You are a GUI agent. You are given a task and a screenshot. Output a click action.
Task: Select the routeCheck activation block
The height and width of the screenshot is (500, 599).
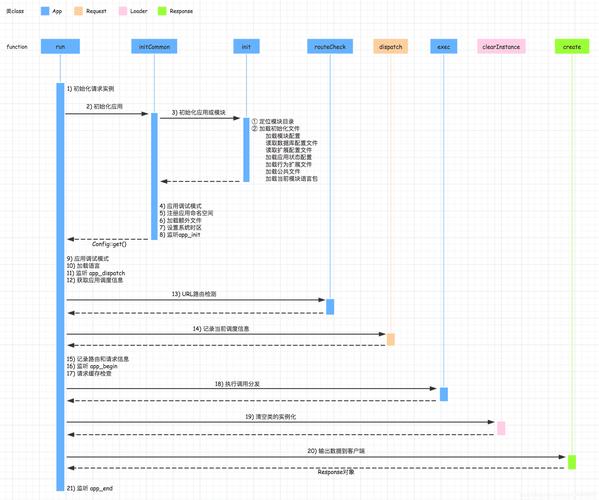(x=330, y=307)
